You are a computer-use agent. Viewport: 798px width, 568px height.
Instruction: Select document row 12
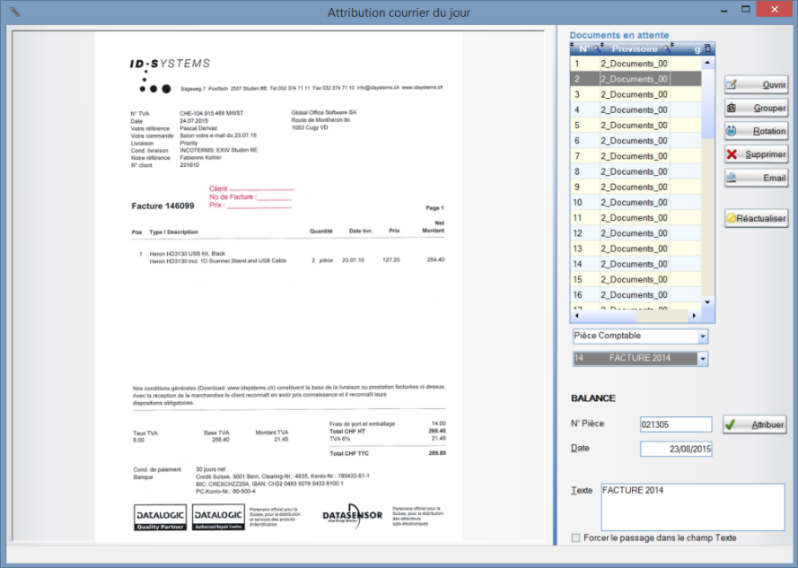[636, 233]
